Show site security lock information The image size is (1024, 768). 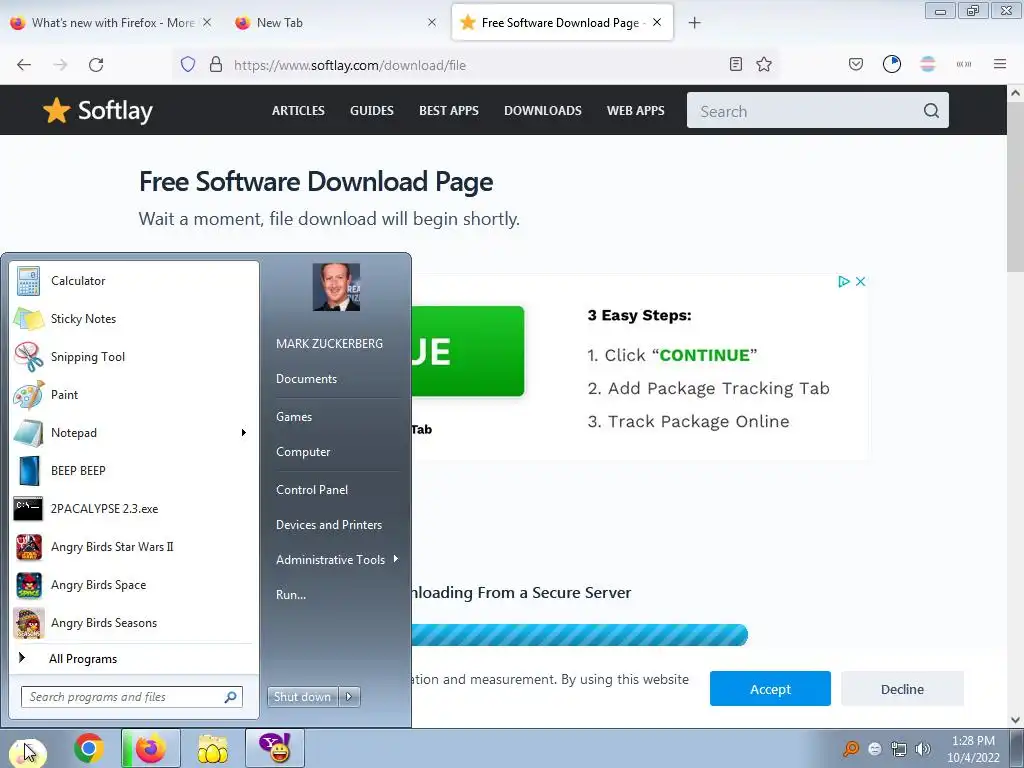pos(216,64)
